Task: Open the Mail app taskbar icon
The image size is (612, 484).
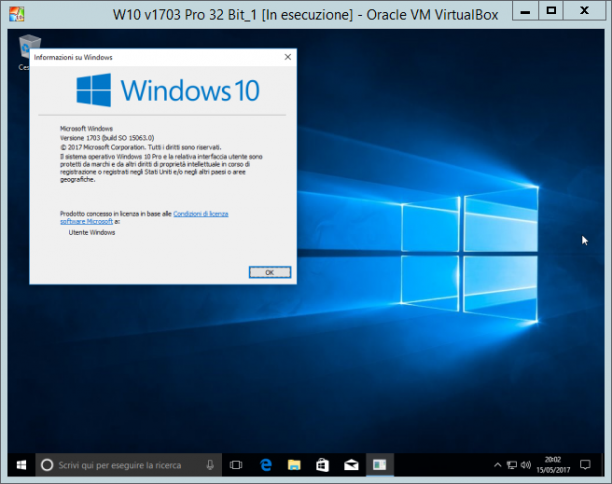Action: point(351,465)
